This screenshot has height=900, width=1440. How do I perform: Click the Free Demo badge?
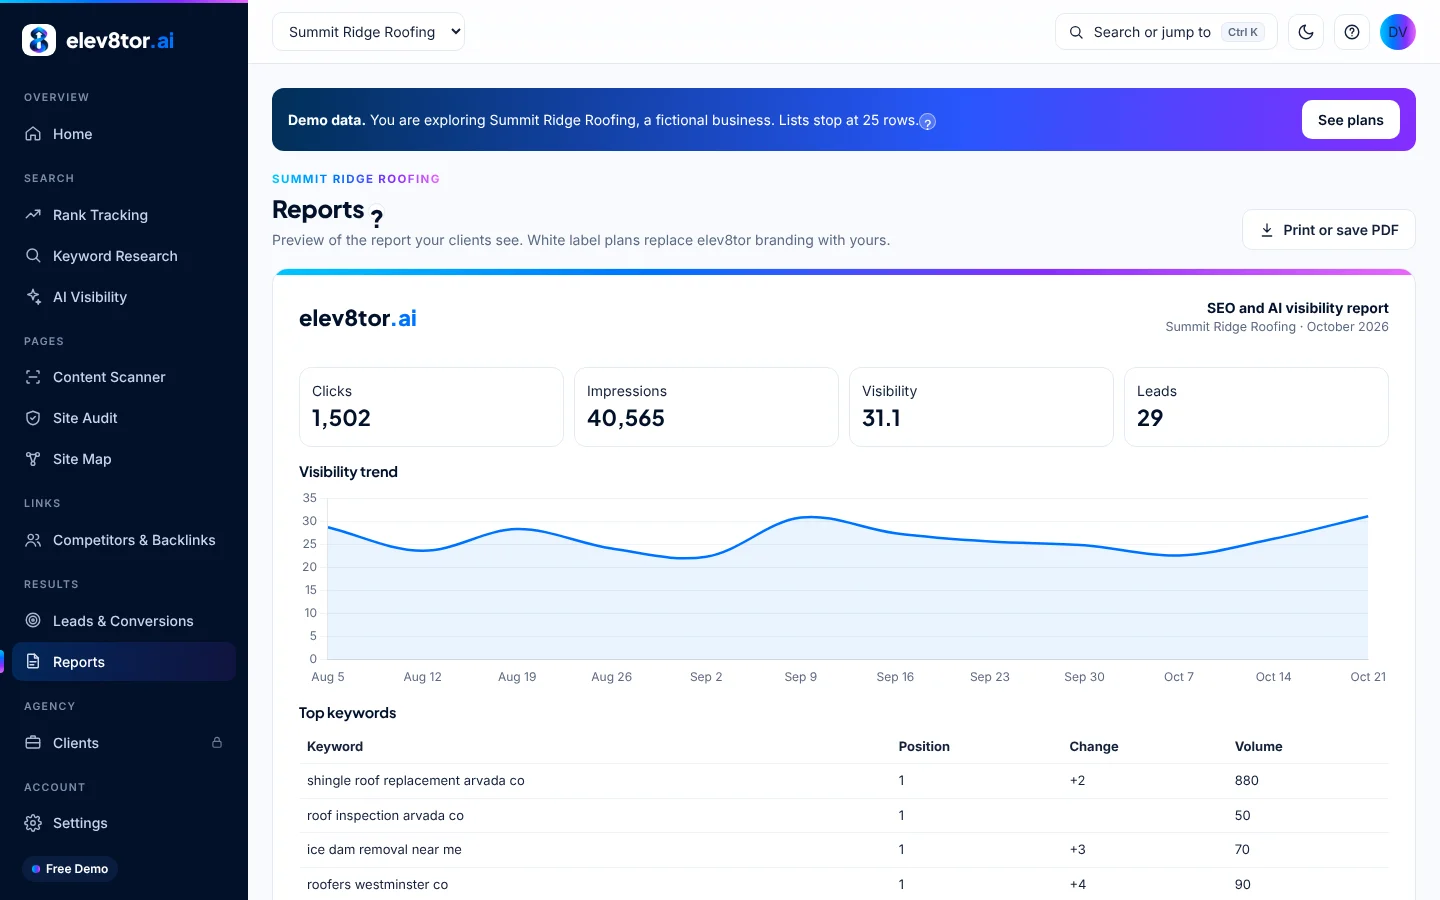point(70,869)
